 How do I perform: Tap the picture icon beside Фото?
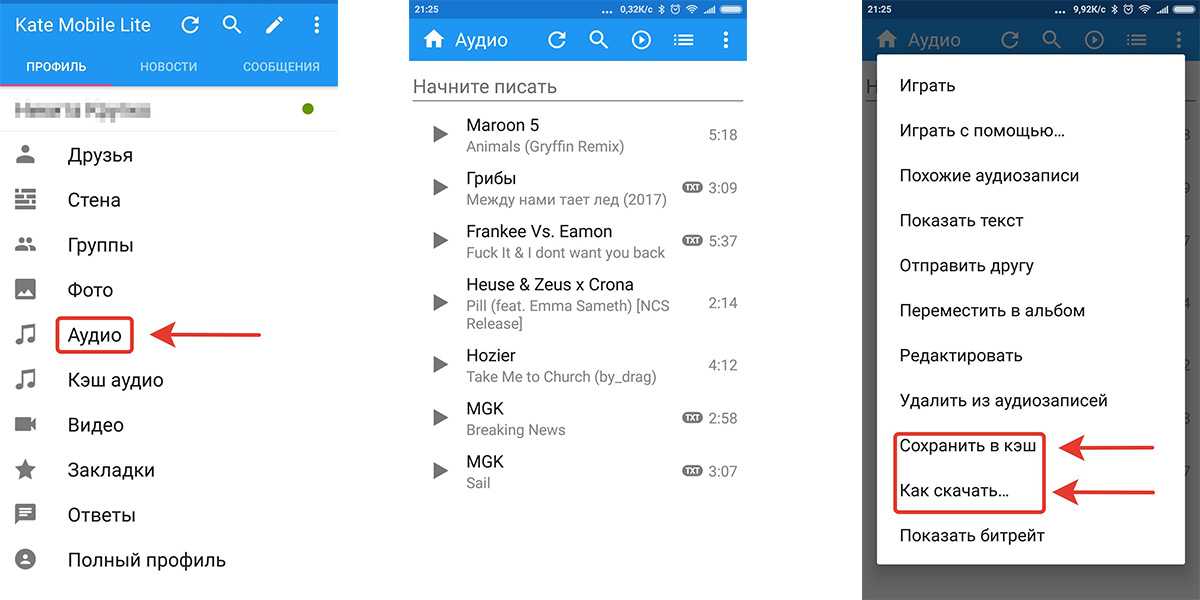[x=25, y=289]
